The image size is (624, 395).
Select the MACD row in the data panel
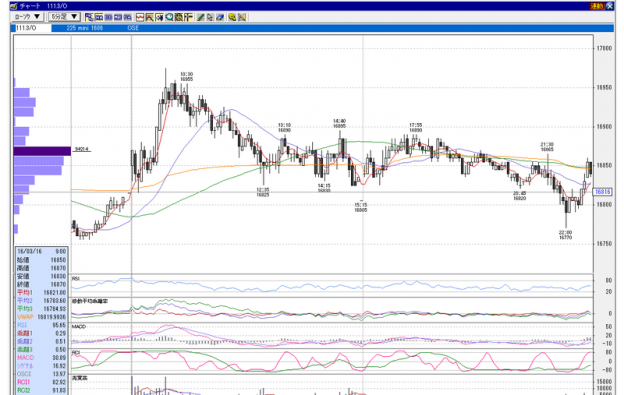click(x=42, y=358)
